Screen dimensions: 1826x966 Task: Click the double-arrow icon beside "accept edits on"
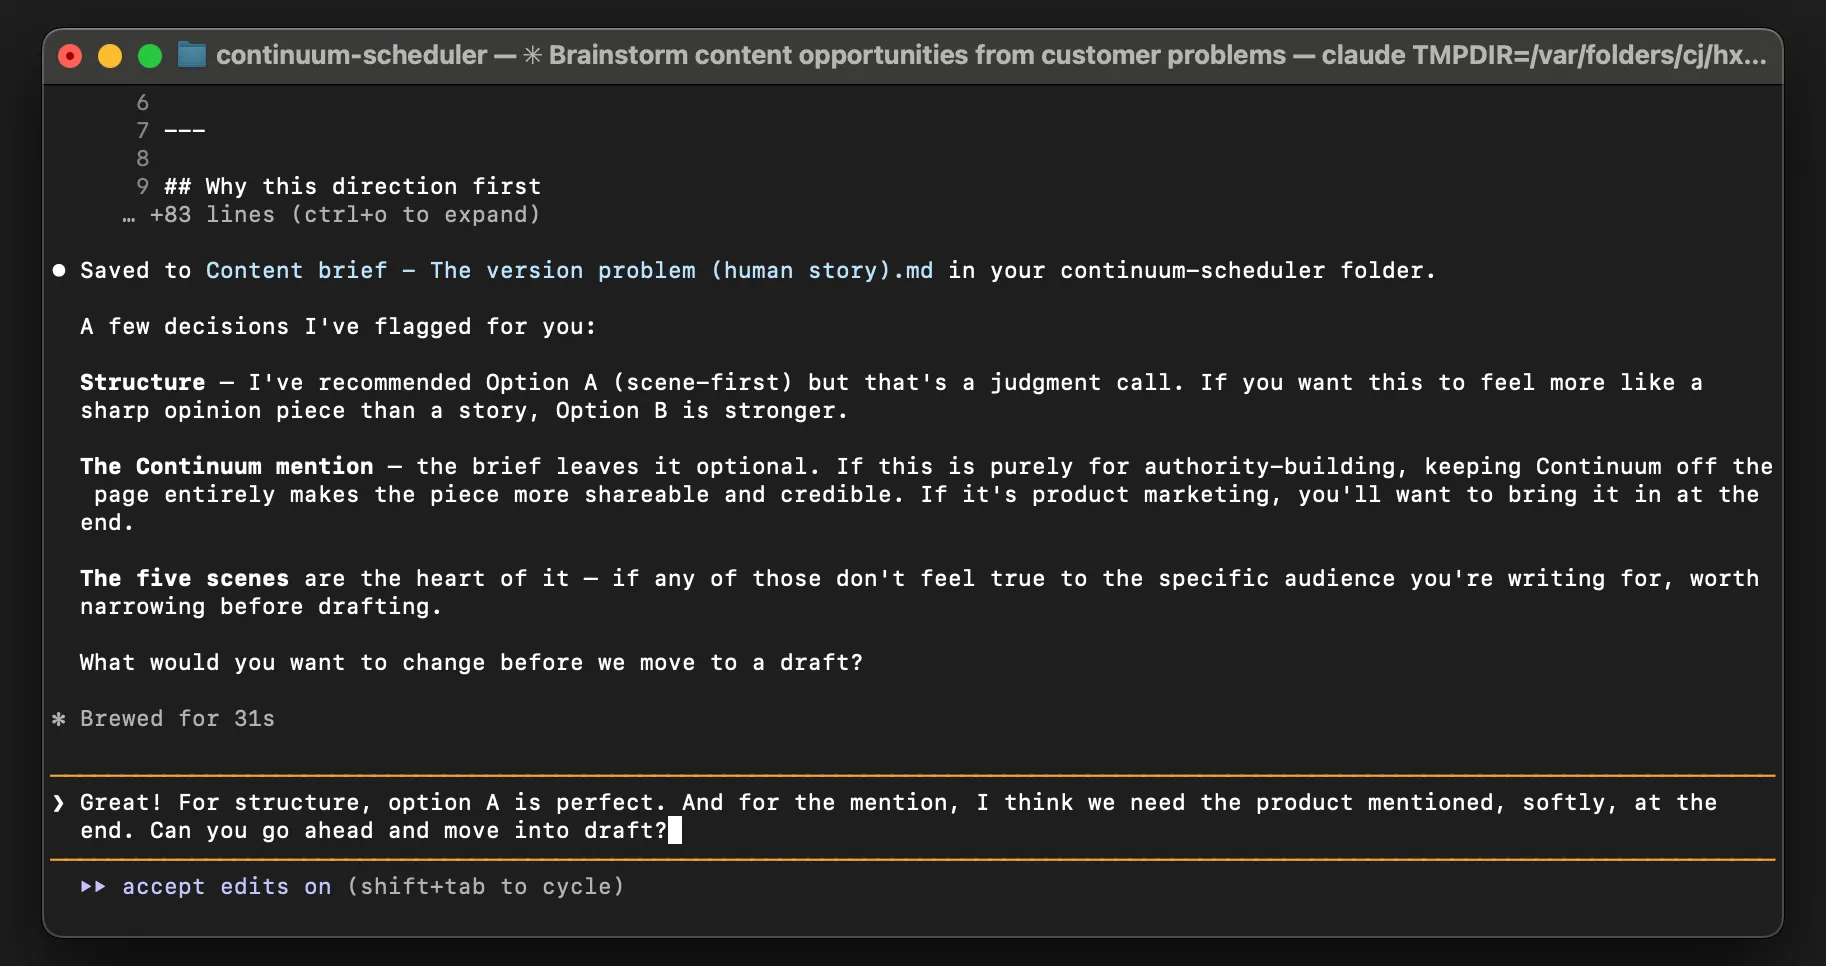[93, 887]
